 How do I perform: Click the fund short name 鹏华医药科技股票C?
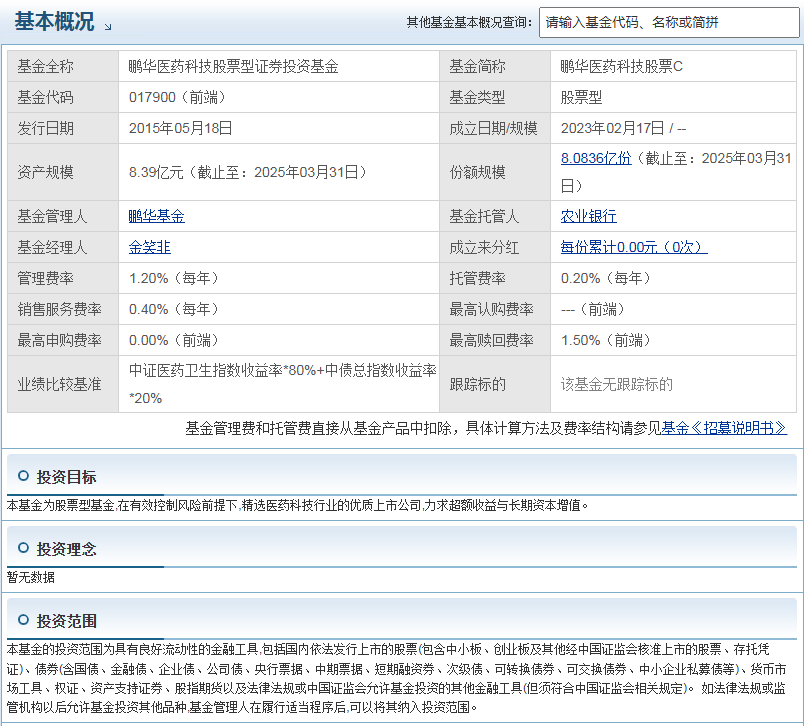(x=621, y=66)
